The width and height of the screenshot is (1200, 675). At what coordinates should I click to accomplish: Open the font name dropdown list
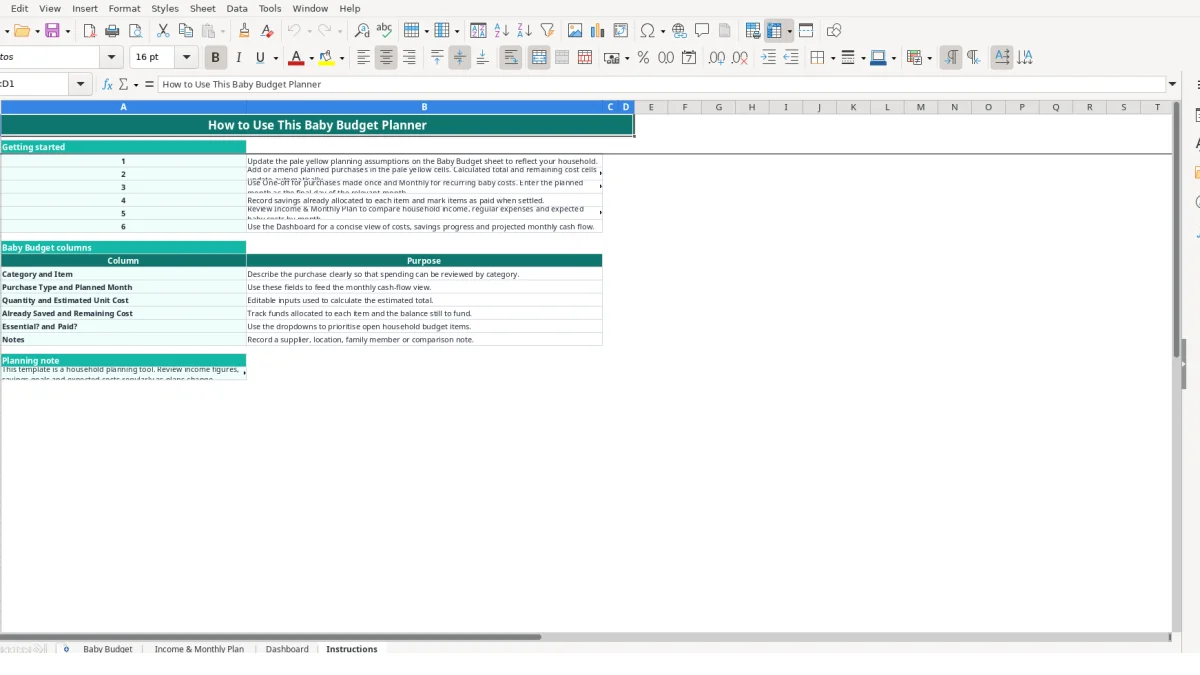coord(111,58)
